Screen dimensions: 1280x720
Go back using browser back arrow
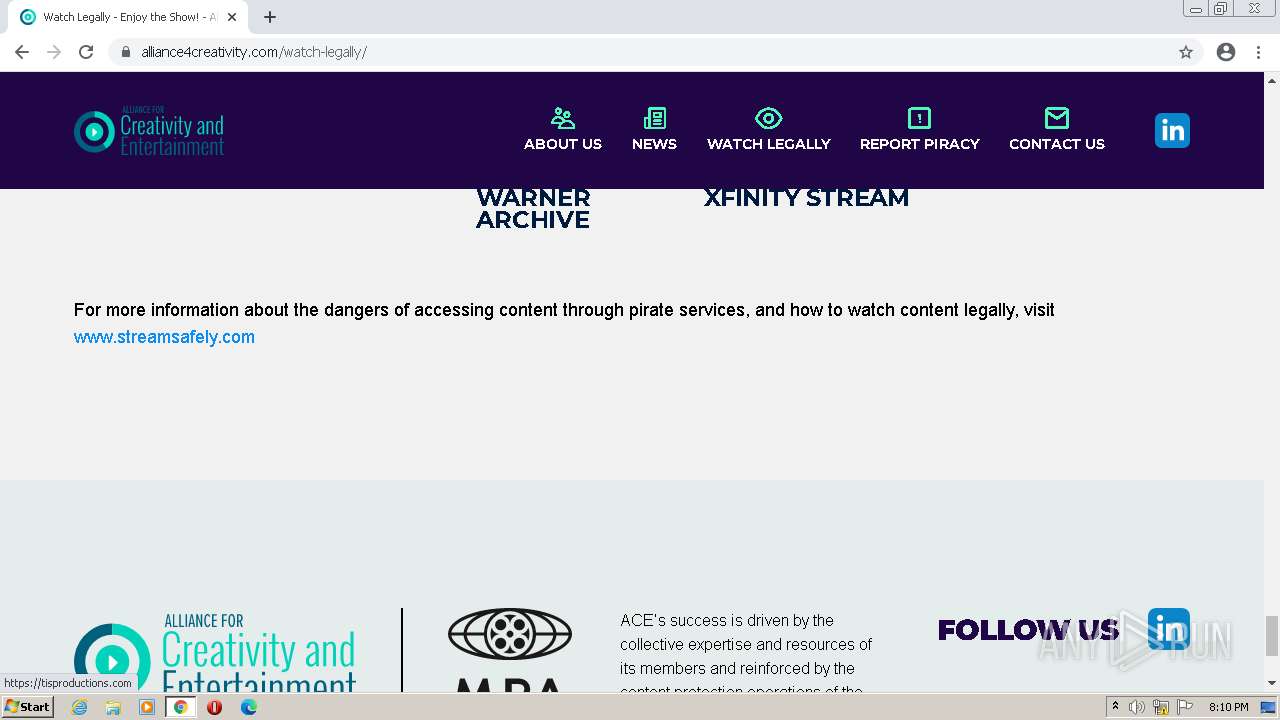tap(22, 52)
